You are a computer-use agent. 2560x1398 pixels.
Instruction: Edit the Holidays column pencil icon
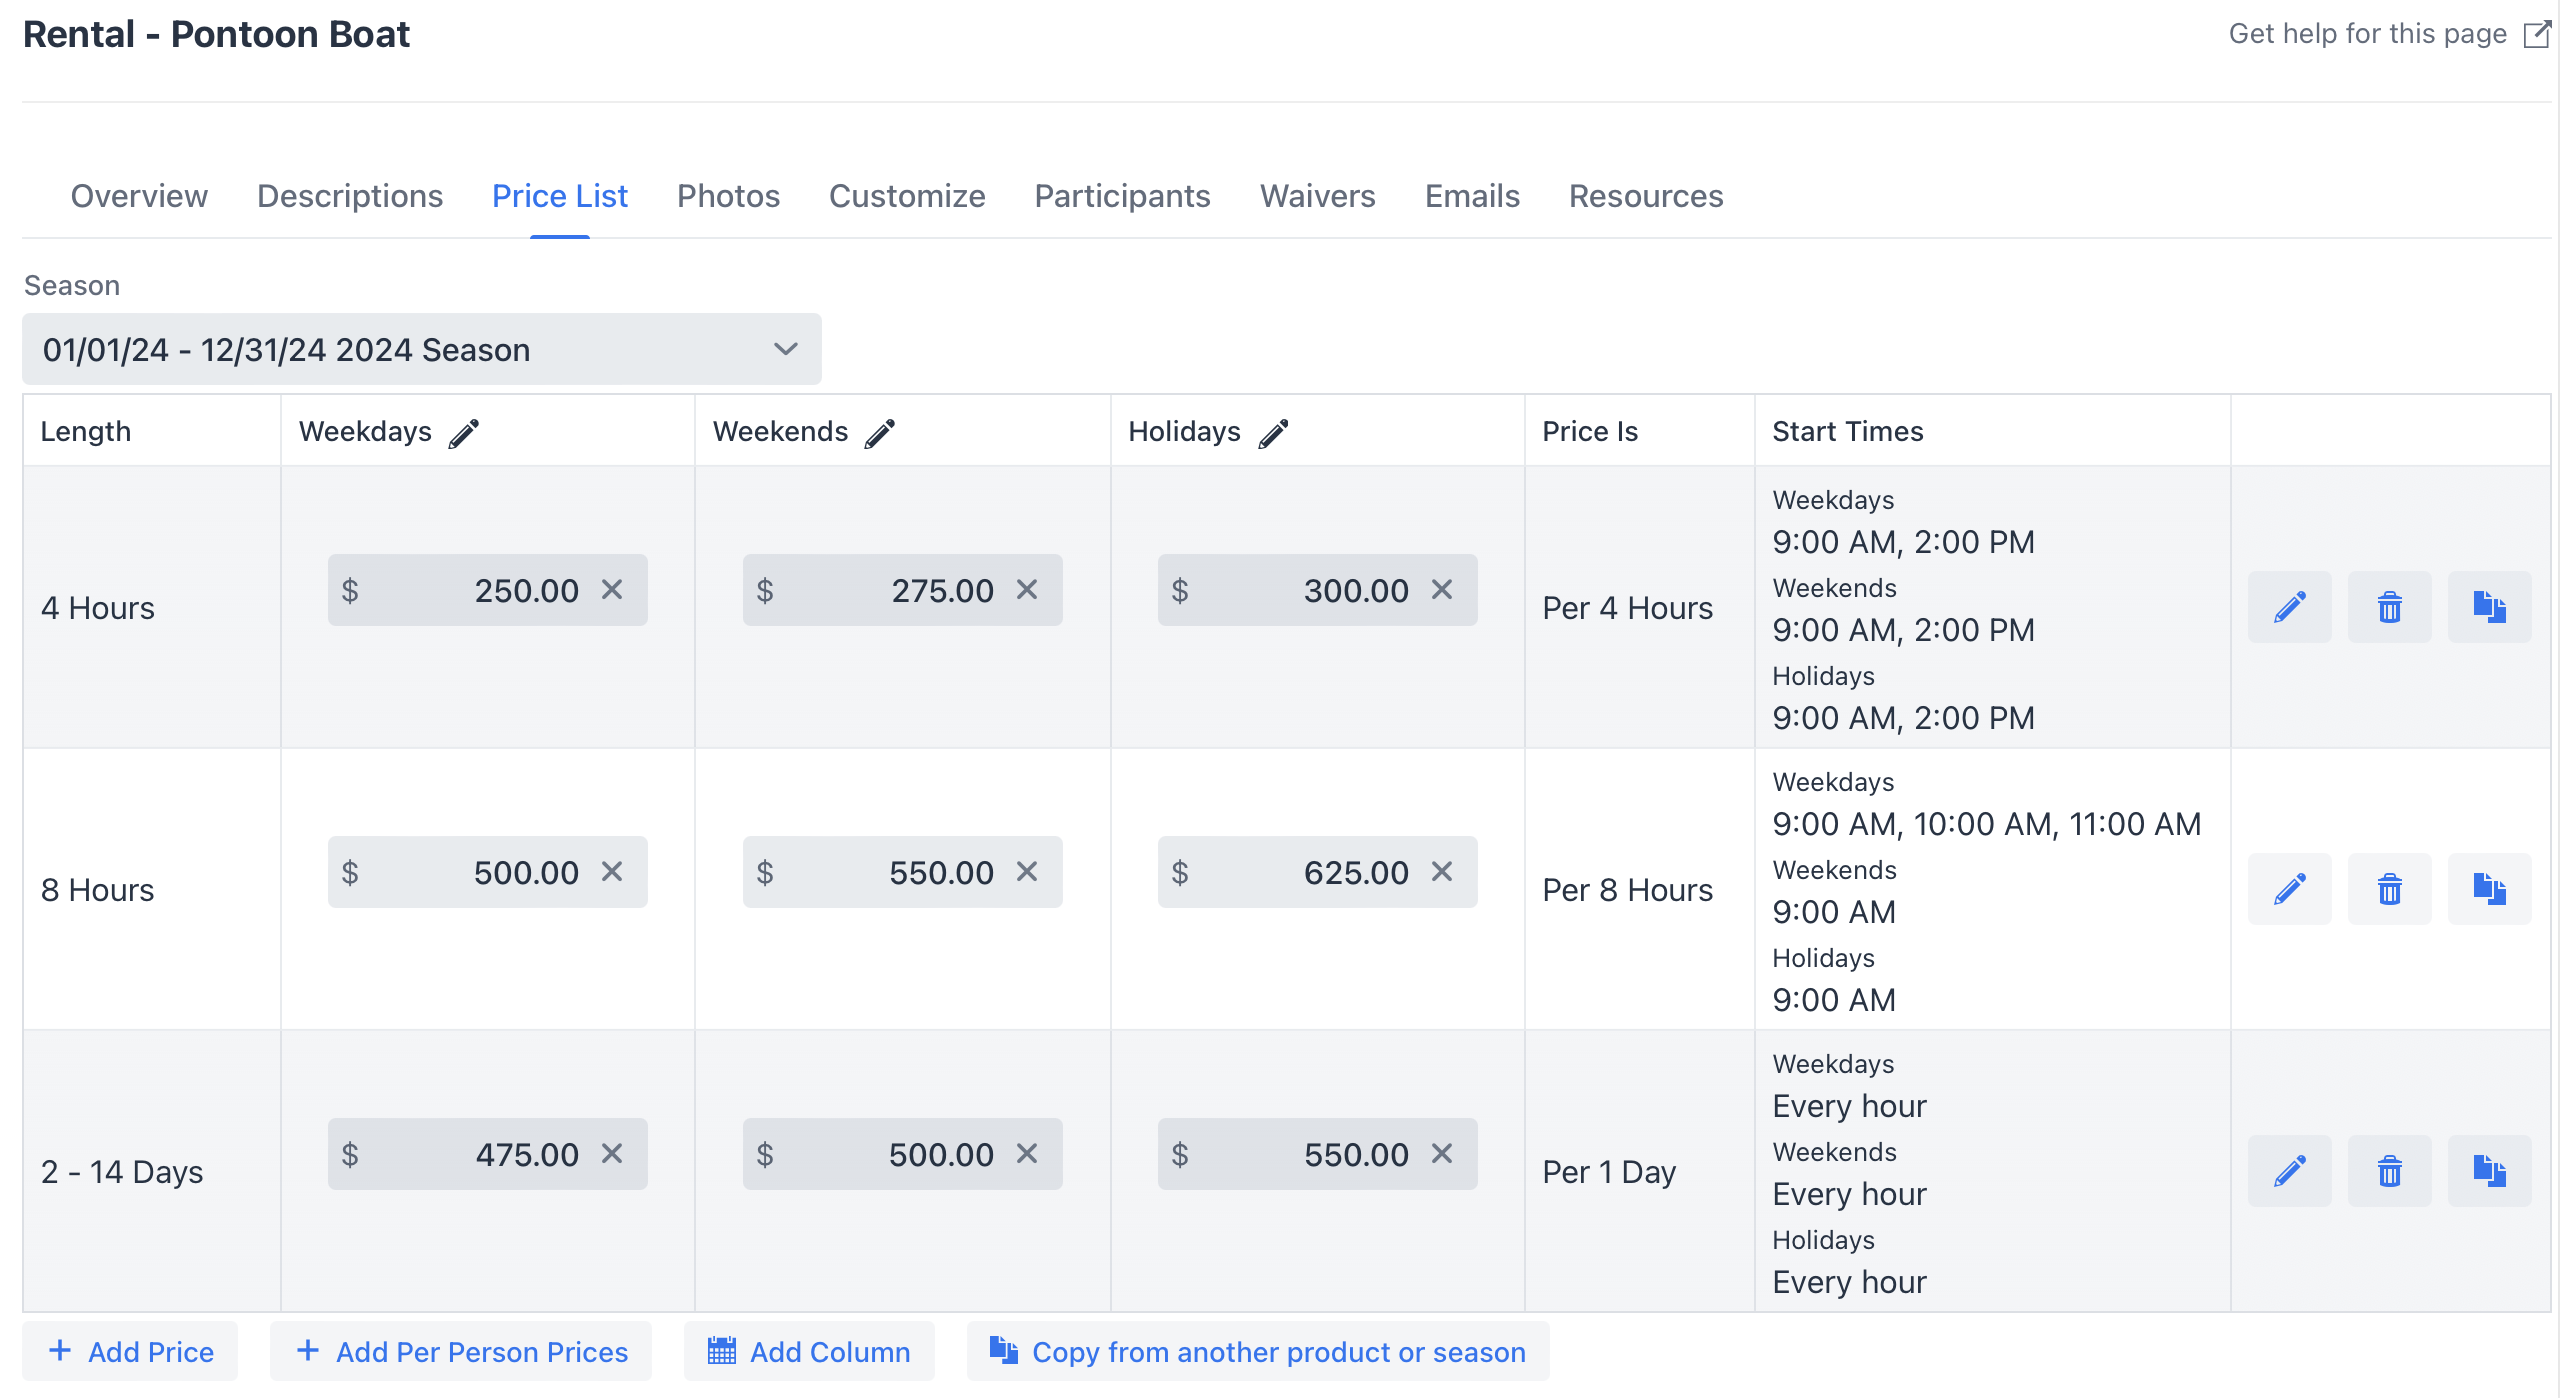[x=1273, y=433]
